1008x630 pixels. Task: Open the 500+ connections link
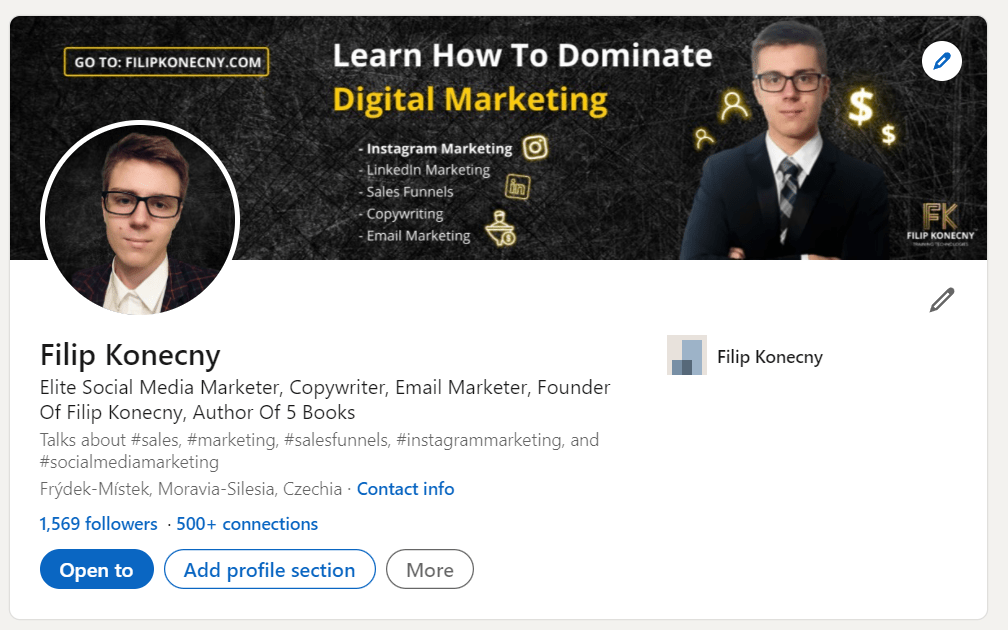[x=247, y=524]
